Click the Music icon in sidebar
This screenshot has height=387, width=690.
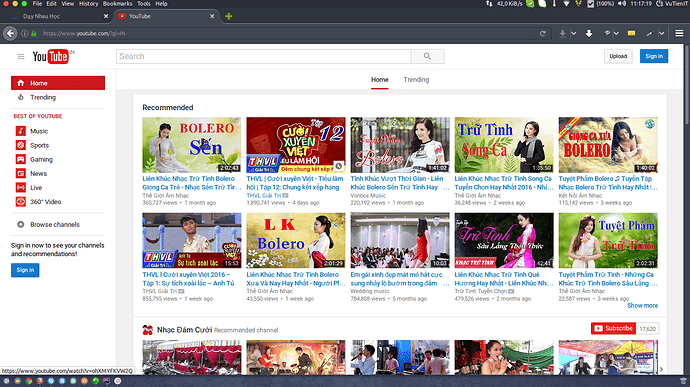click(21, 131)
